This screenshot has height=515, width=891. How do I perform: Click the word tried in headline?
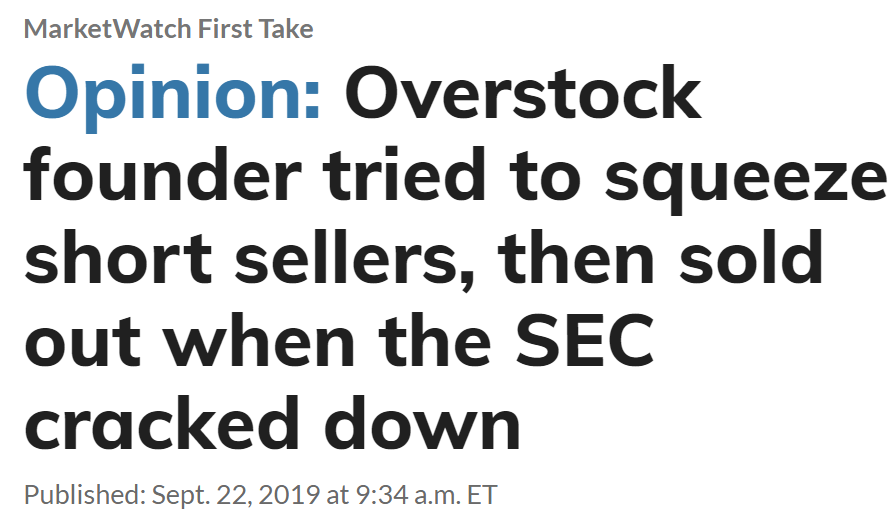(405, 174)
